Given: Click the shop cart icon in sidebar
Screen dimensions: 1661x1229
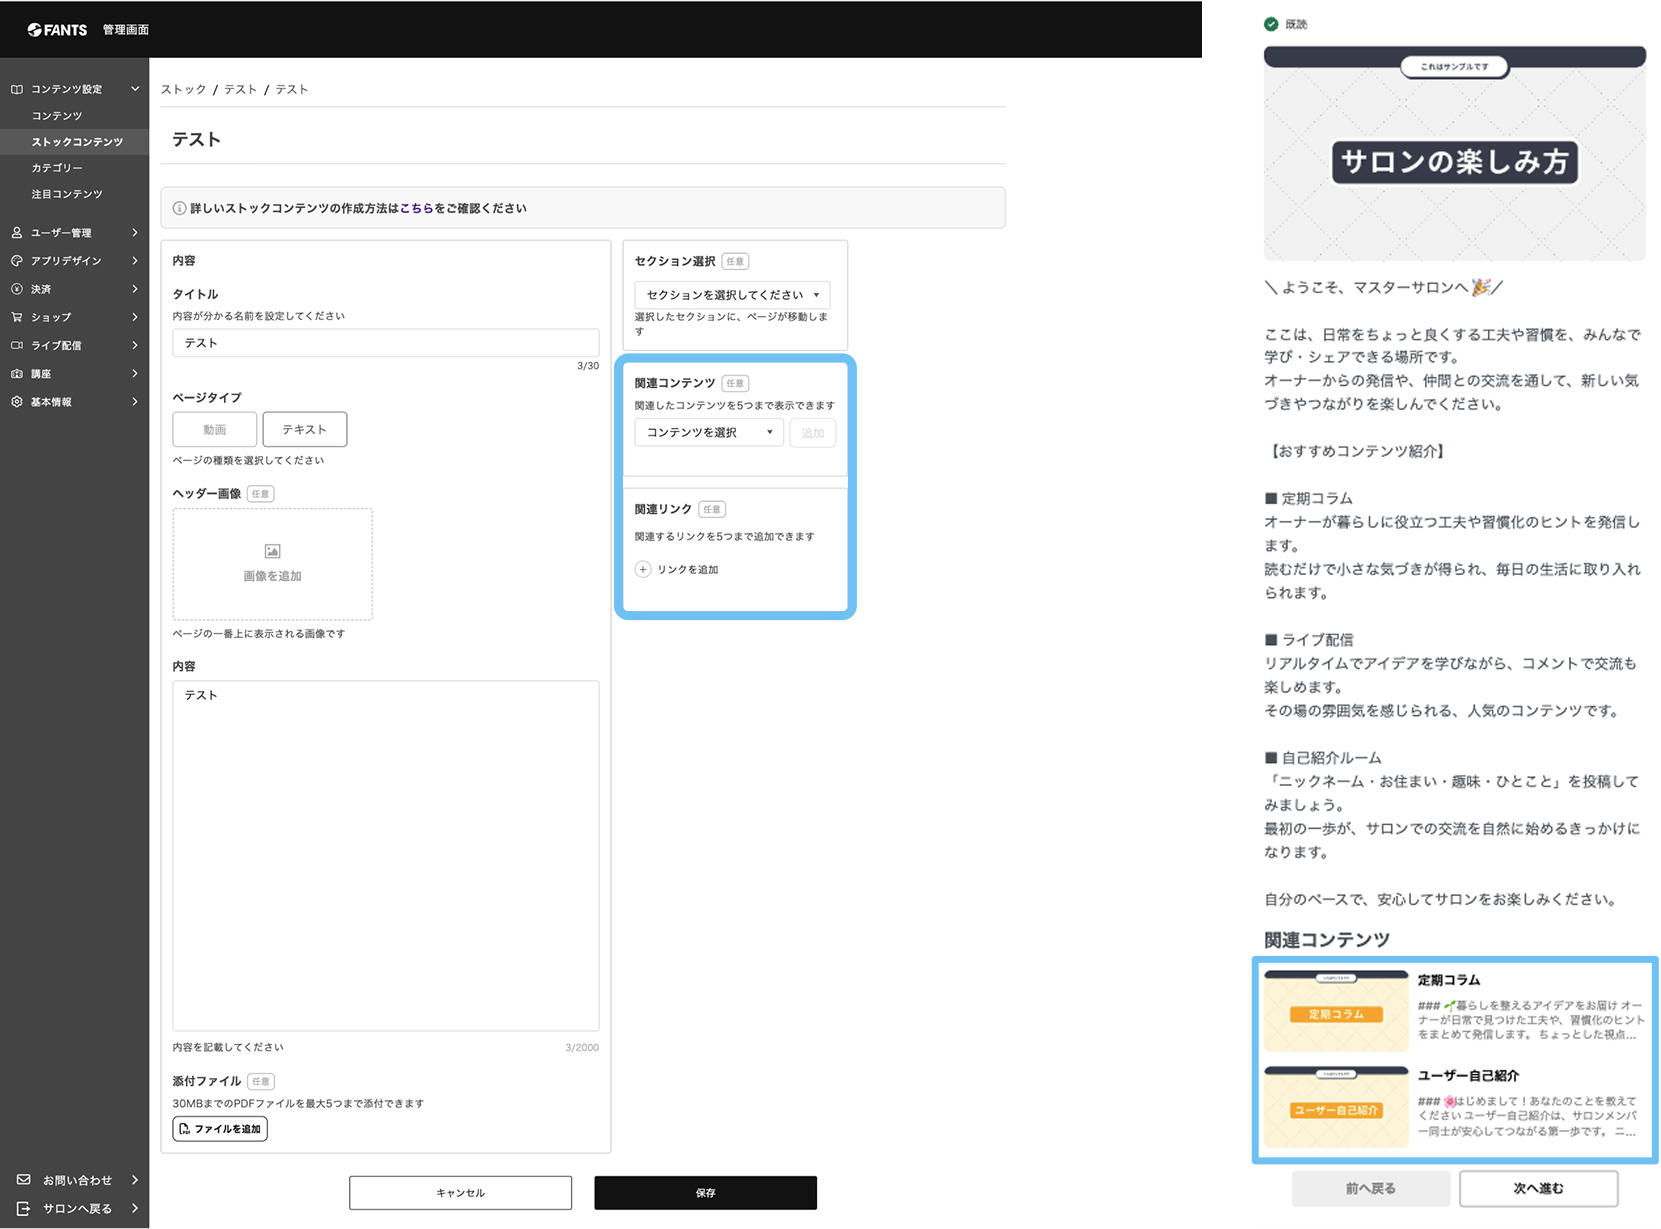Looking at the screenshot, I should click(17, 317).
